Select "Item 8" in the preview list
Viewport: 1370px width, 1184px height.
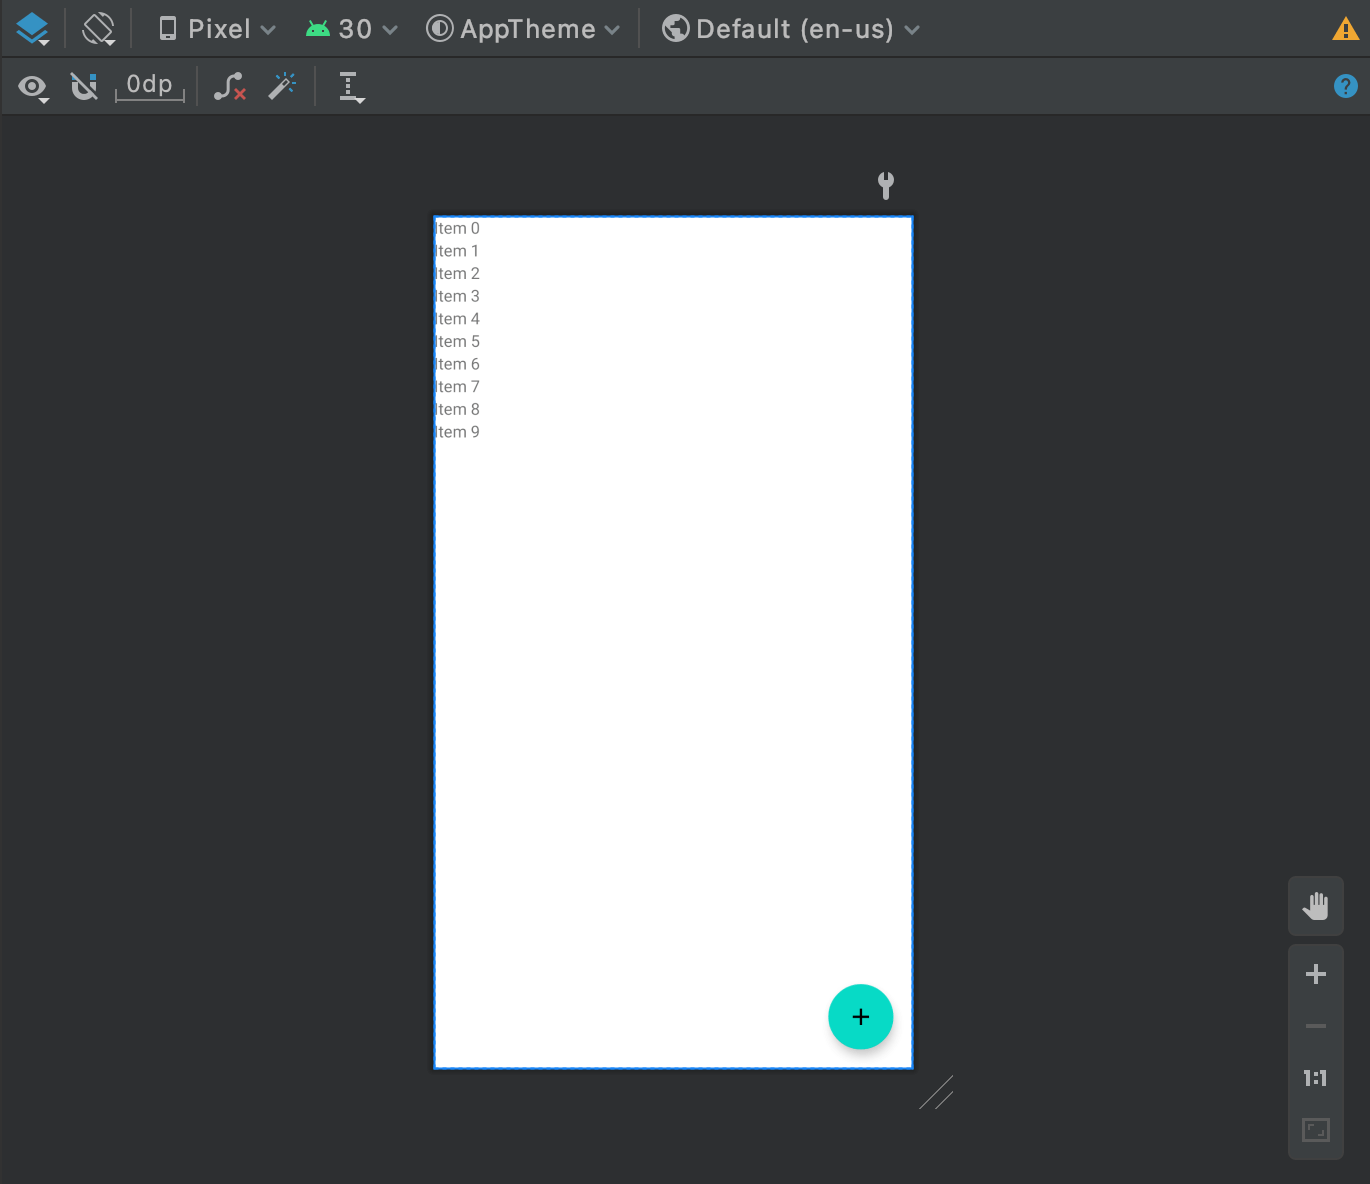(x=458, y=409)
